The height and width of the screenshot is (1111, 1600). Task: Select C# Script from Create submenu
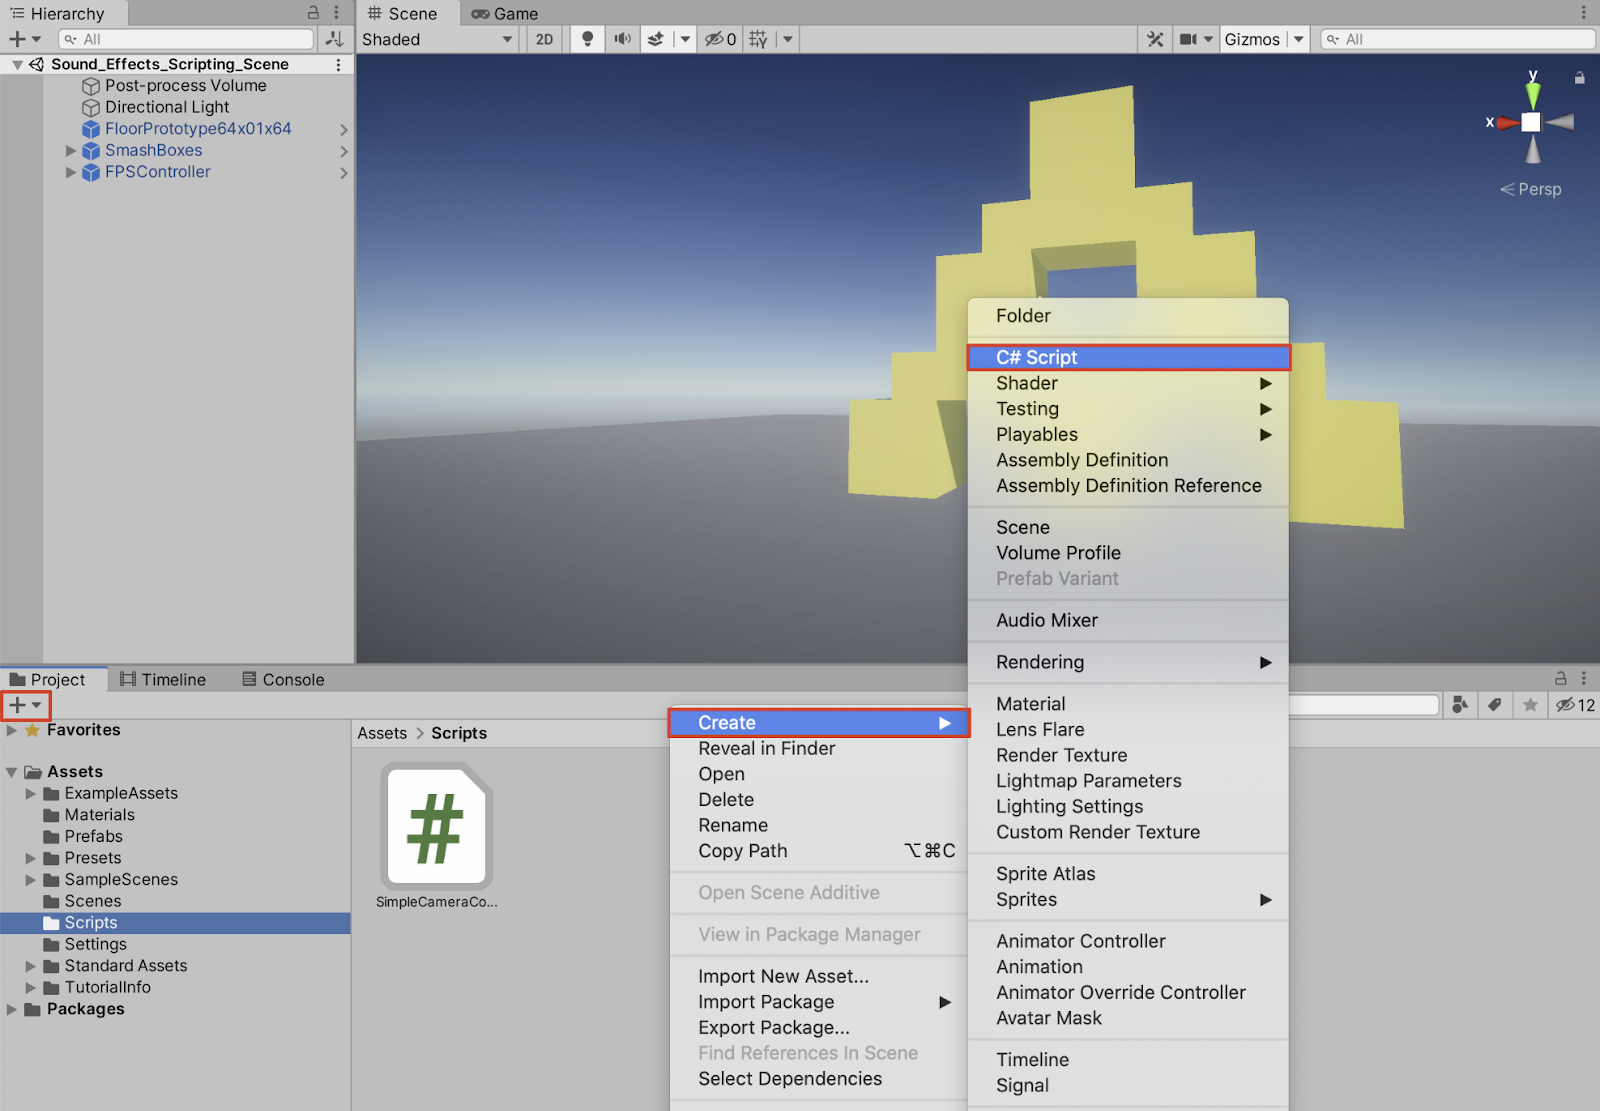click(1128, 357)
